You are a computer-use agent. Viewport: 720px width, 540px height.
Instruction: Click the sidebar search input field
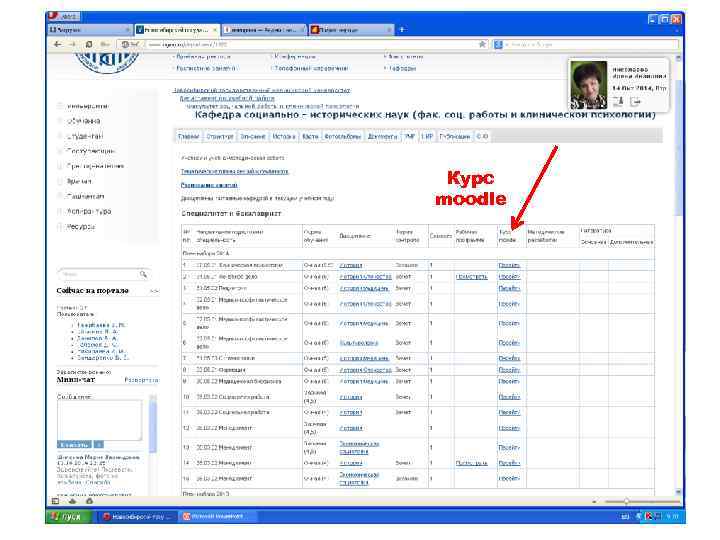click(x=99, y=274)
